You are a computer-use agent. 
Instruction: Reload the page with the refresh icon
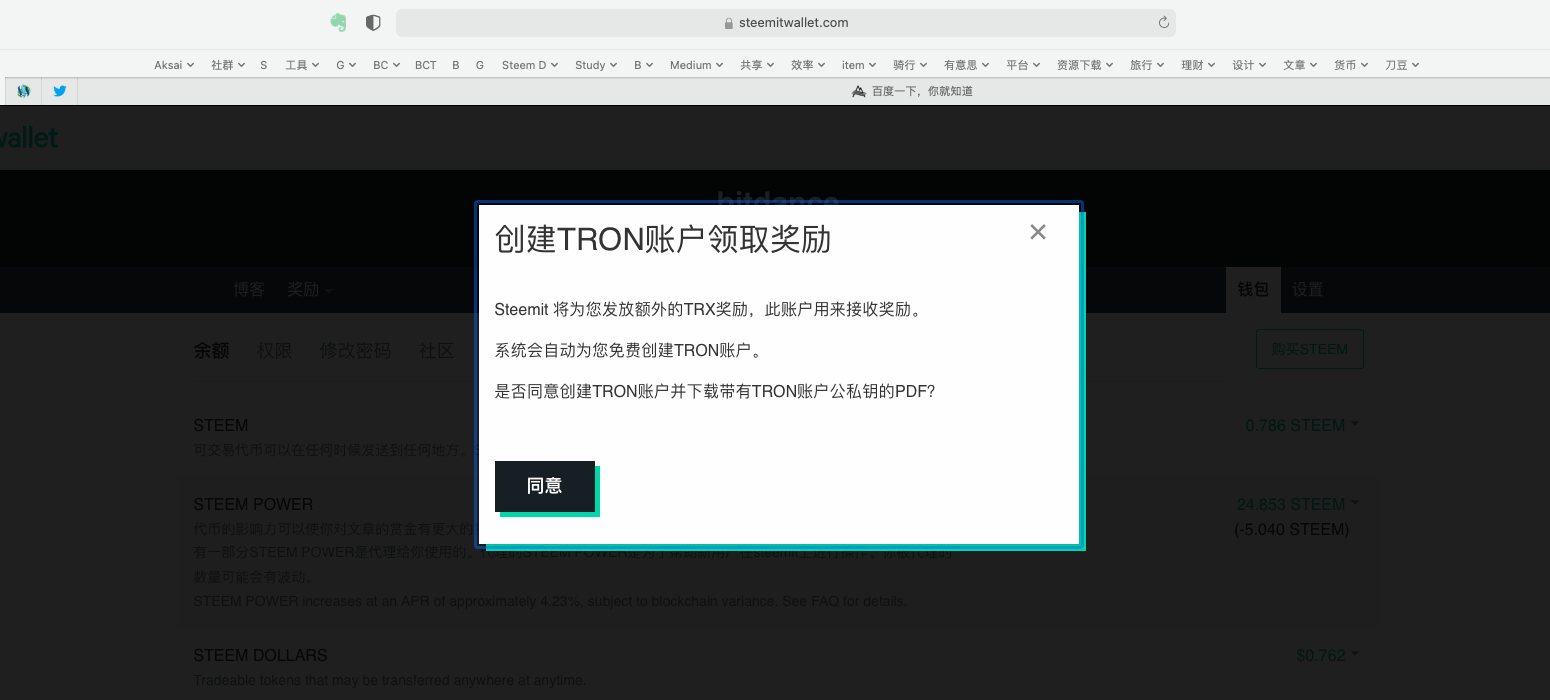point(1163,22)
